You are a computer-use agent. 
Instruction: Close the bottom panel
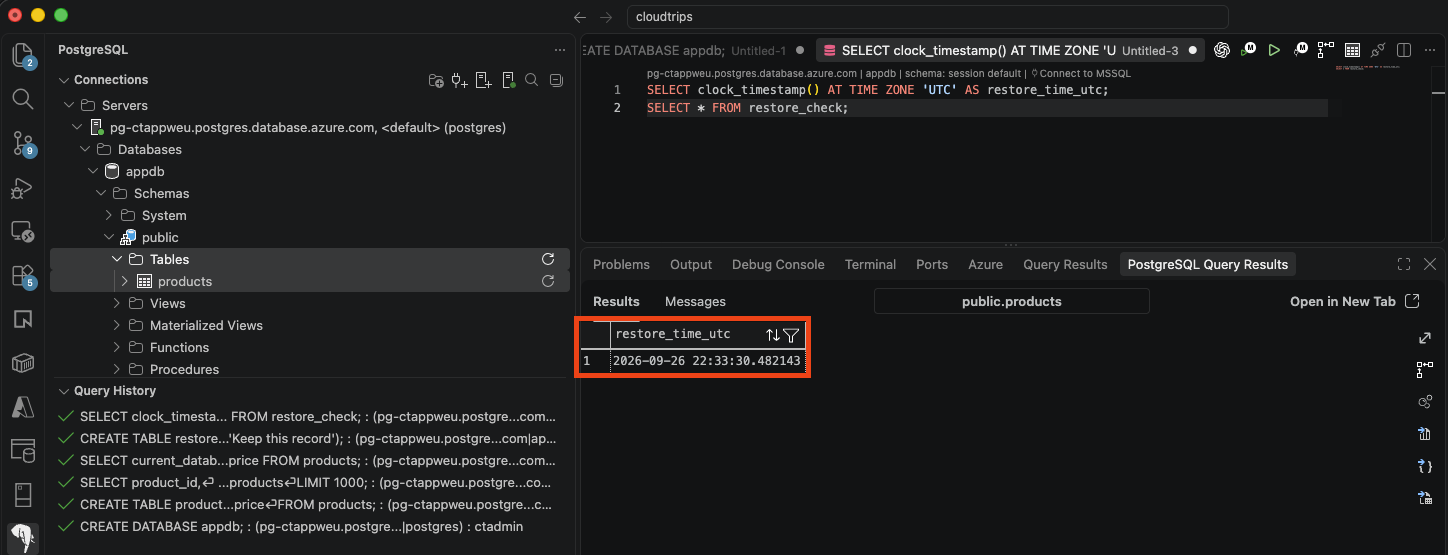[1430, 264]
